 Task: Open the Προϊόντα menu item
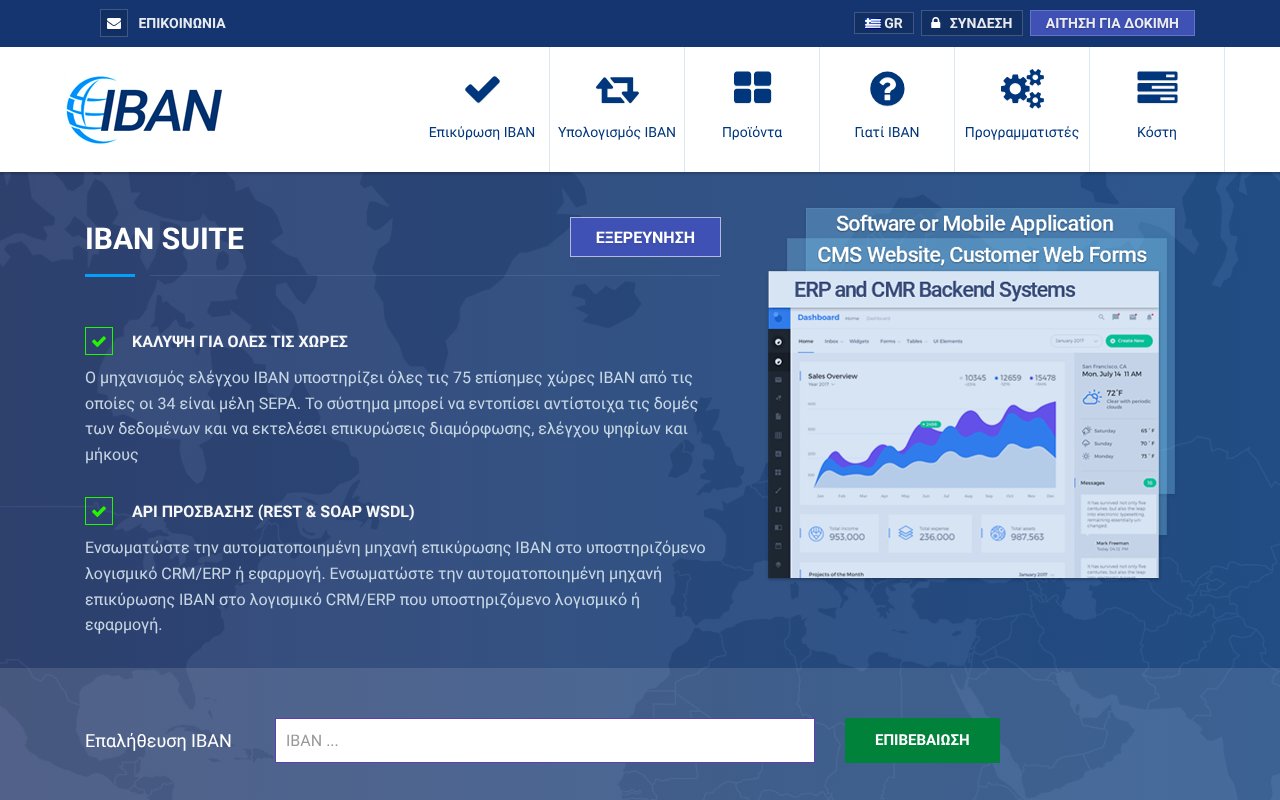point(752,132)
